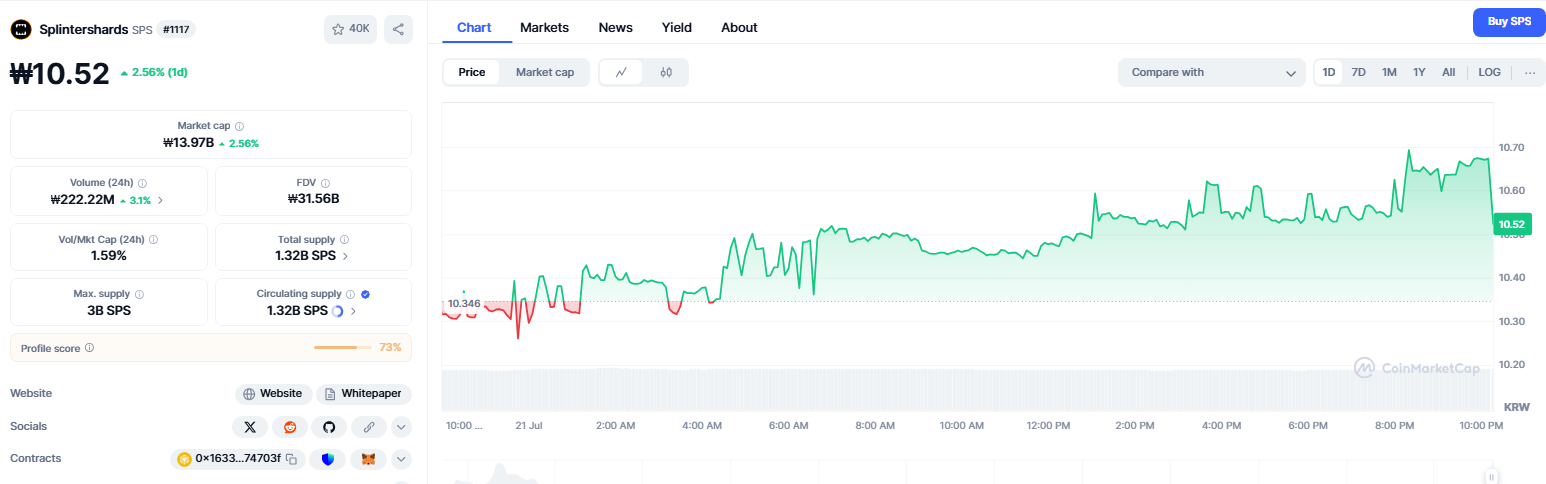Open the GitHub social link
The height and width of the screenshot is (484, 1546).
[x=329, y=427]
